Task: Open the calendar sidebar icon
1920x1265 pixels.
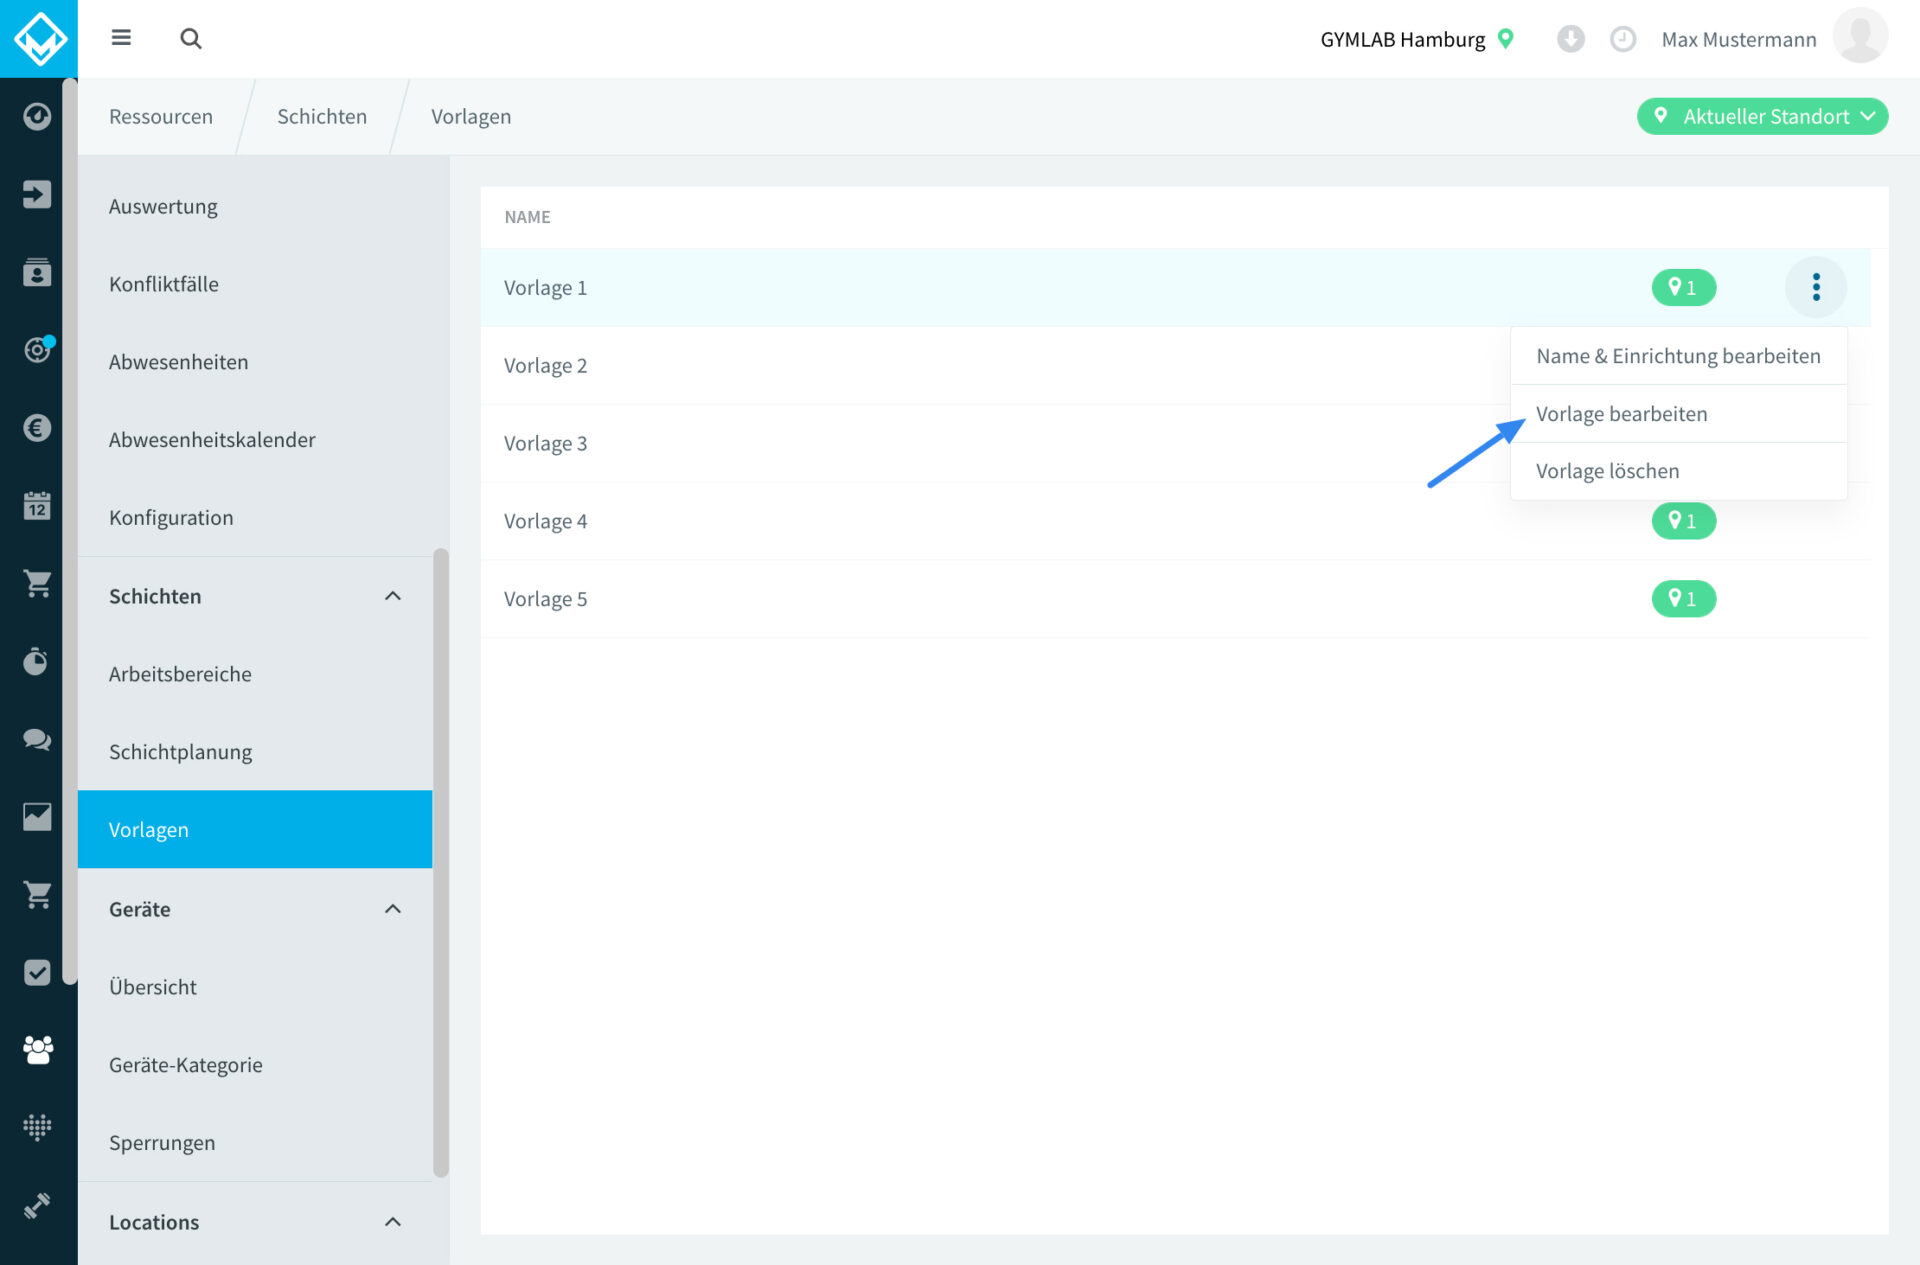Action: tap(37, 506)
